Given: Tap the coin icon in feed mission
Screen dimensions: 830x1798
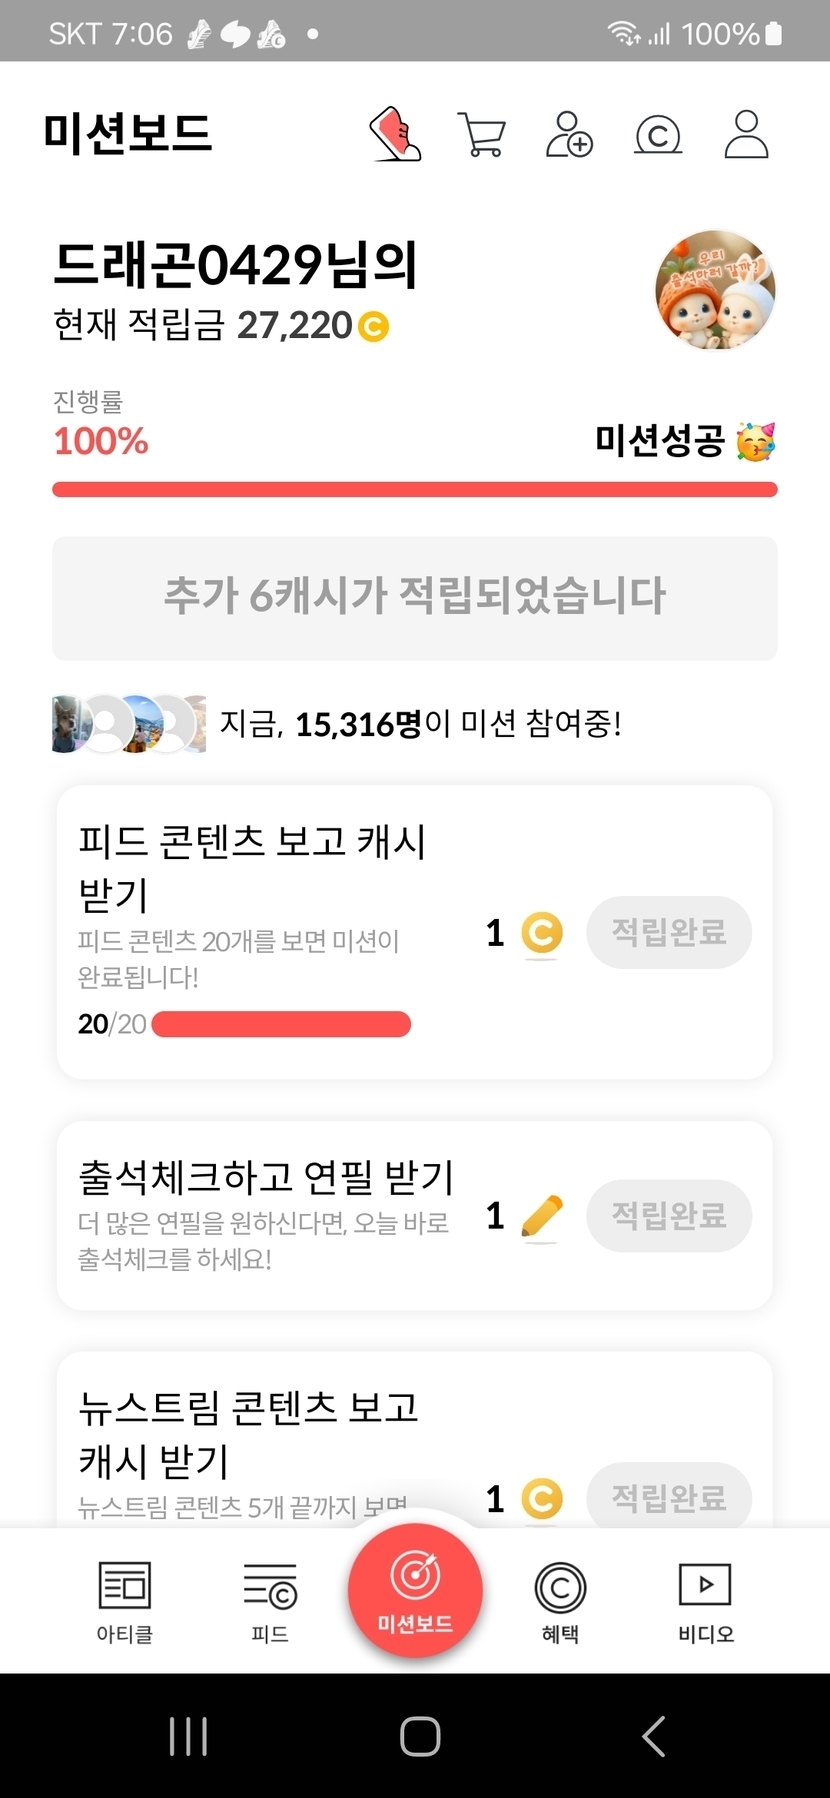Looking at the screenshot, I should 542,933.
